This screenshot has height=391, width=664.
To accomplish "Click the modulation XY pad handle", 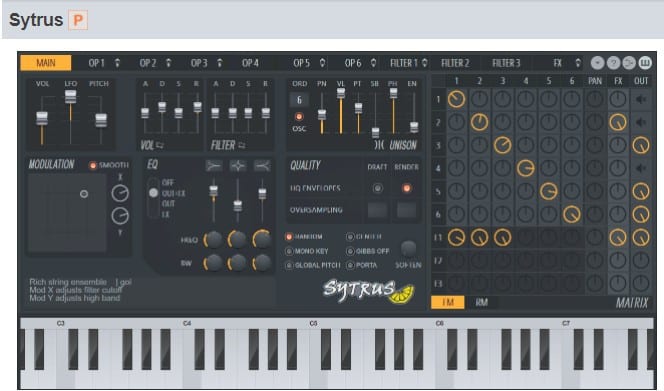I will [x=84, y=194].
